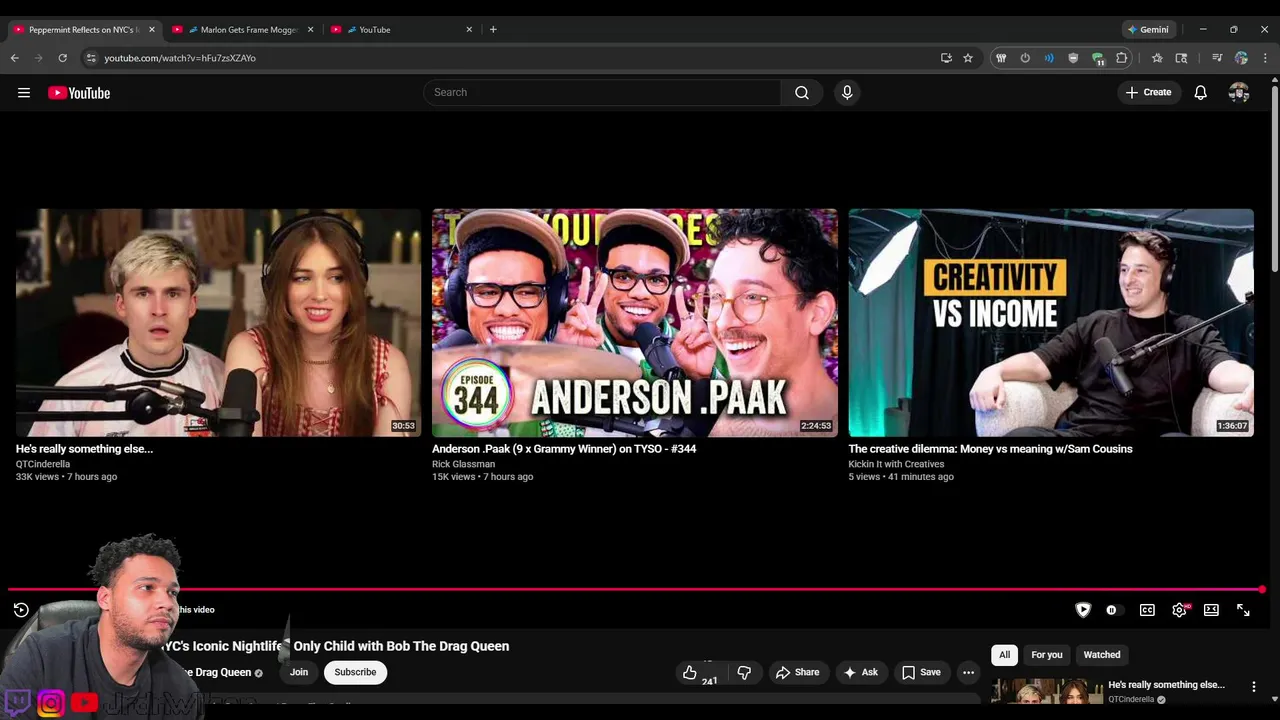1280x720 pixels.
Task: Click the shield icon in player controls
Action: (x=1083, y=610)
